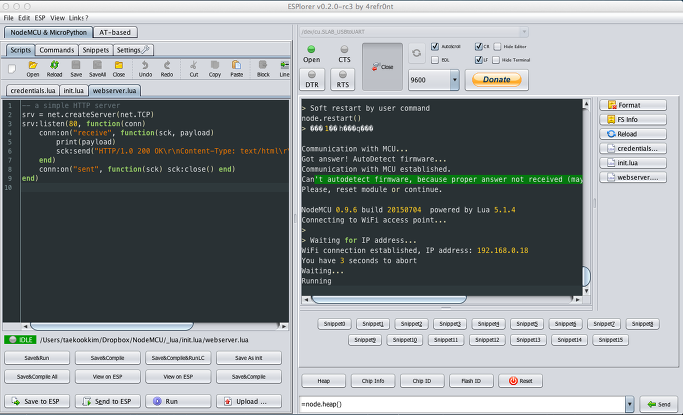Image resolution: width=683 pixels, height=415 pixels.
Task: Toggle the RTS button
Action: [x=343, y=80]
